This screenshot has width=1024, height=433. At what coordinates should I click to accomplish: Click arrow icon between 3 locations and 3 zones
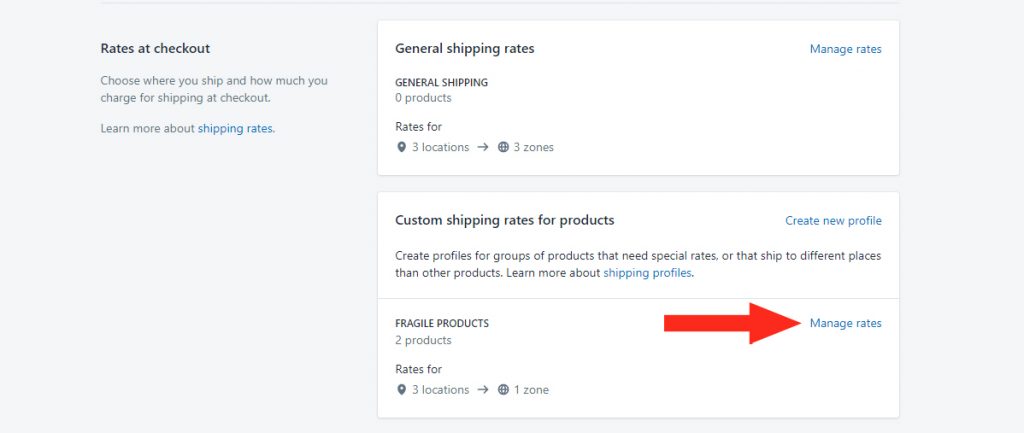coord(483,148)
